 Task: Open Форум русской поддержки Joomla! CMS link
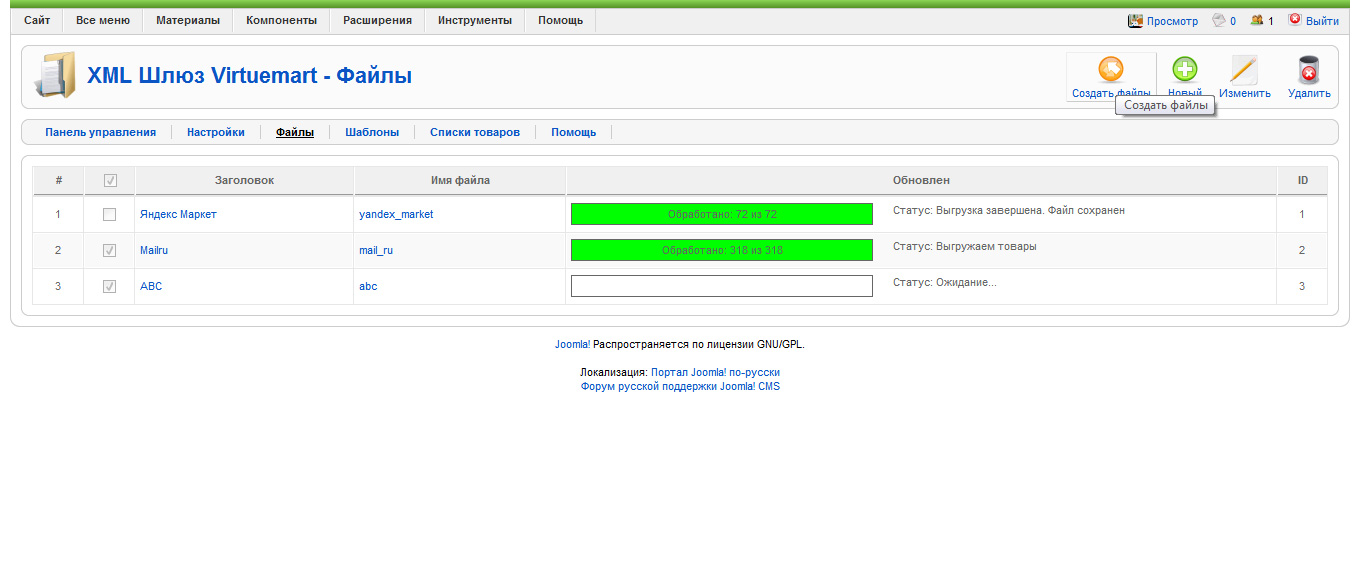(x=680, y=386)
